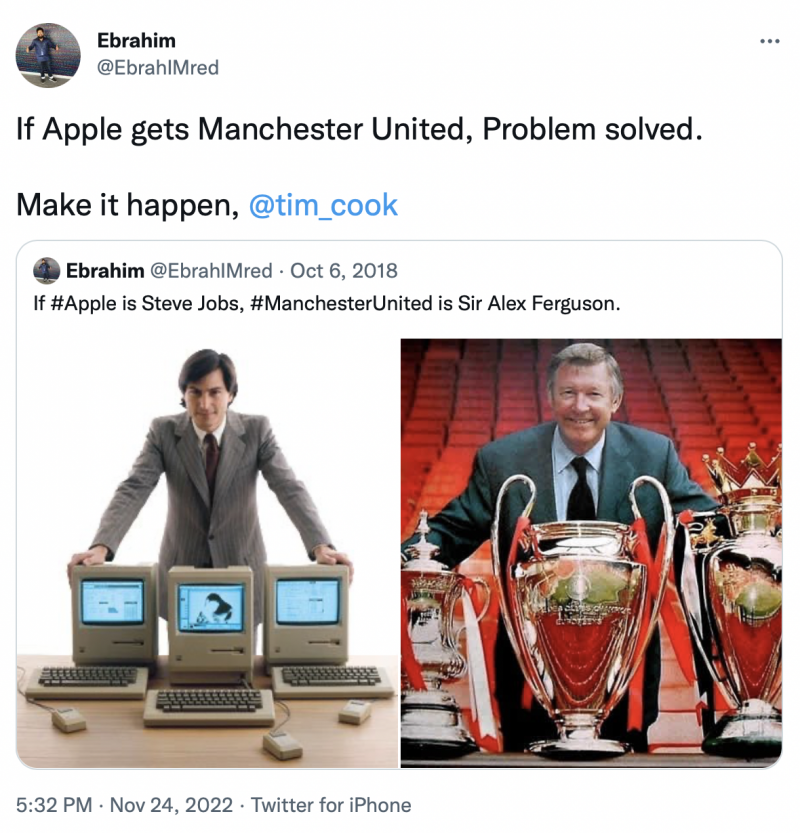The height and width of the screenshot is (833, 800).
Task: Open the #ManchesterUnited hashtag link
Action: [341, 303]
